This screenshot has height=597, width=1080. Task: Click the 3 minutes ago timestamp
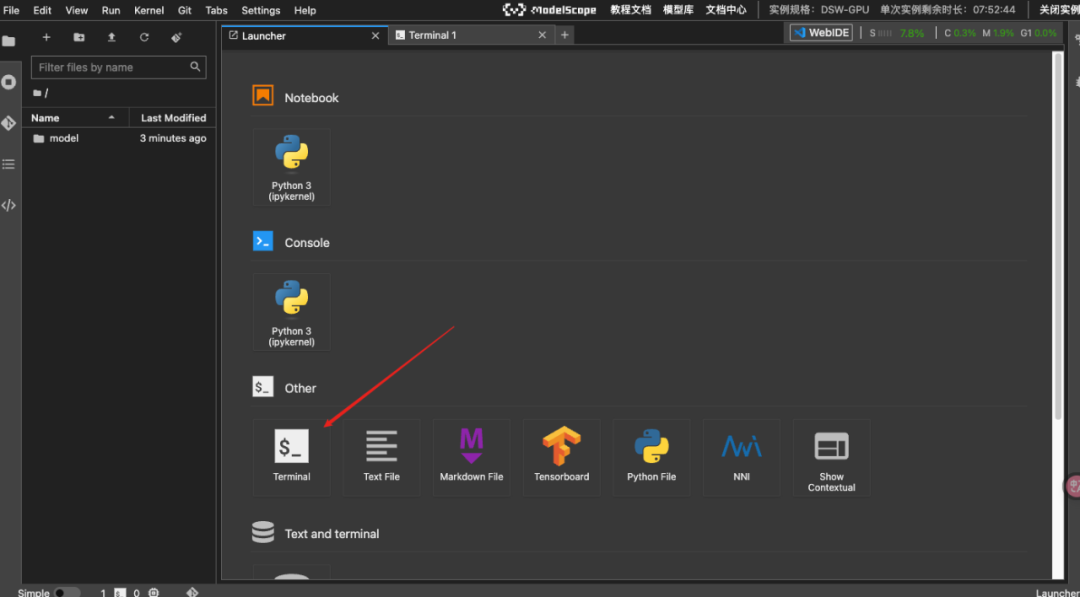[173, 138]
